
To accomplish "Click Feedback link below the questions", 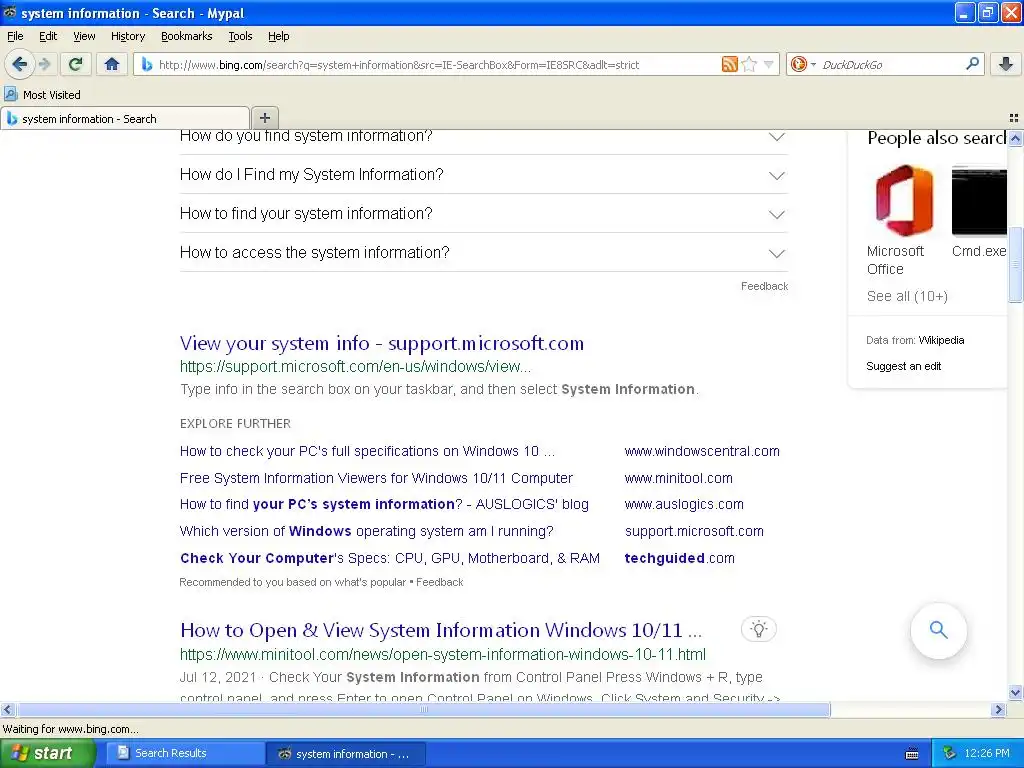I will tap(764, 286).
